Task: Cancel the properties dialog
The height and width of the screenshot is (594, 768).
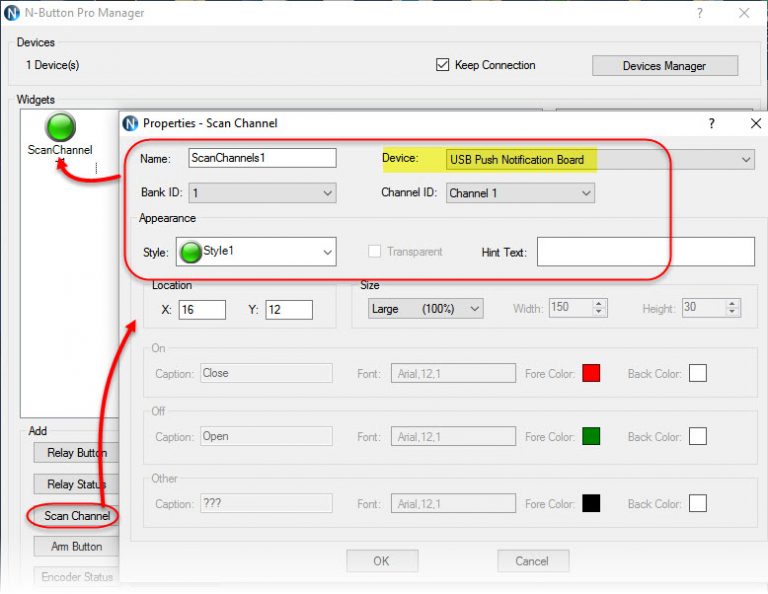Action: (x=532, y=561)
